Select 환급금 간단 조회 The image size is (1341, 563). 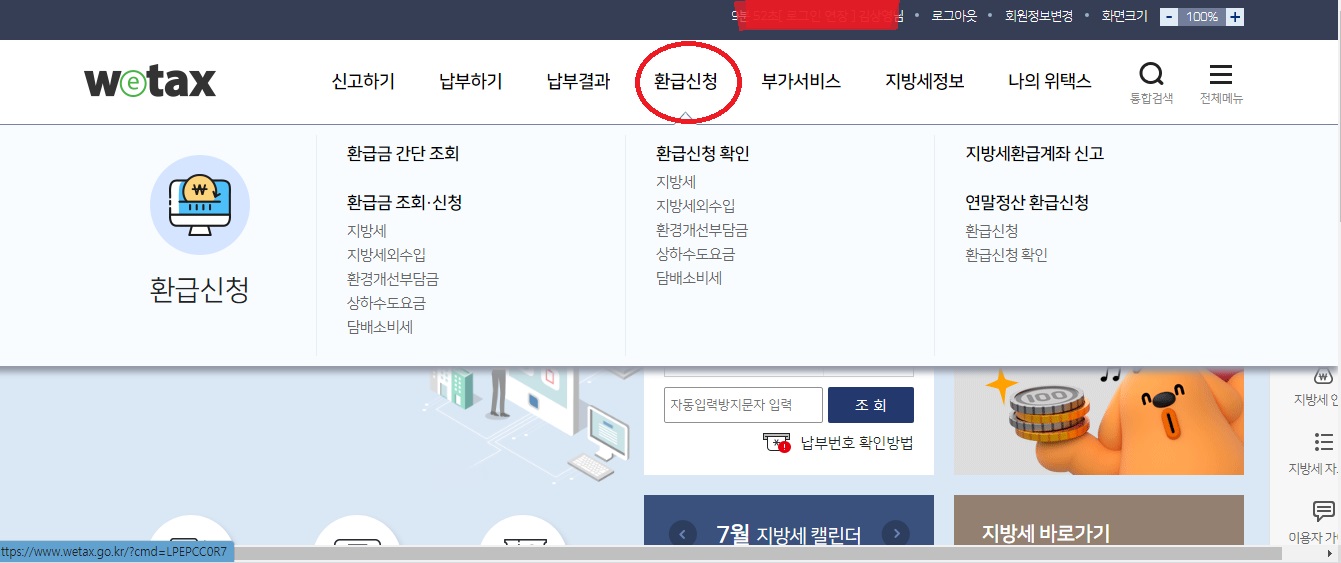[x=403, y=154]
